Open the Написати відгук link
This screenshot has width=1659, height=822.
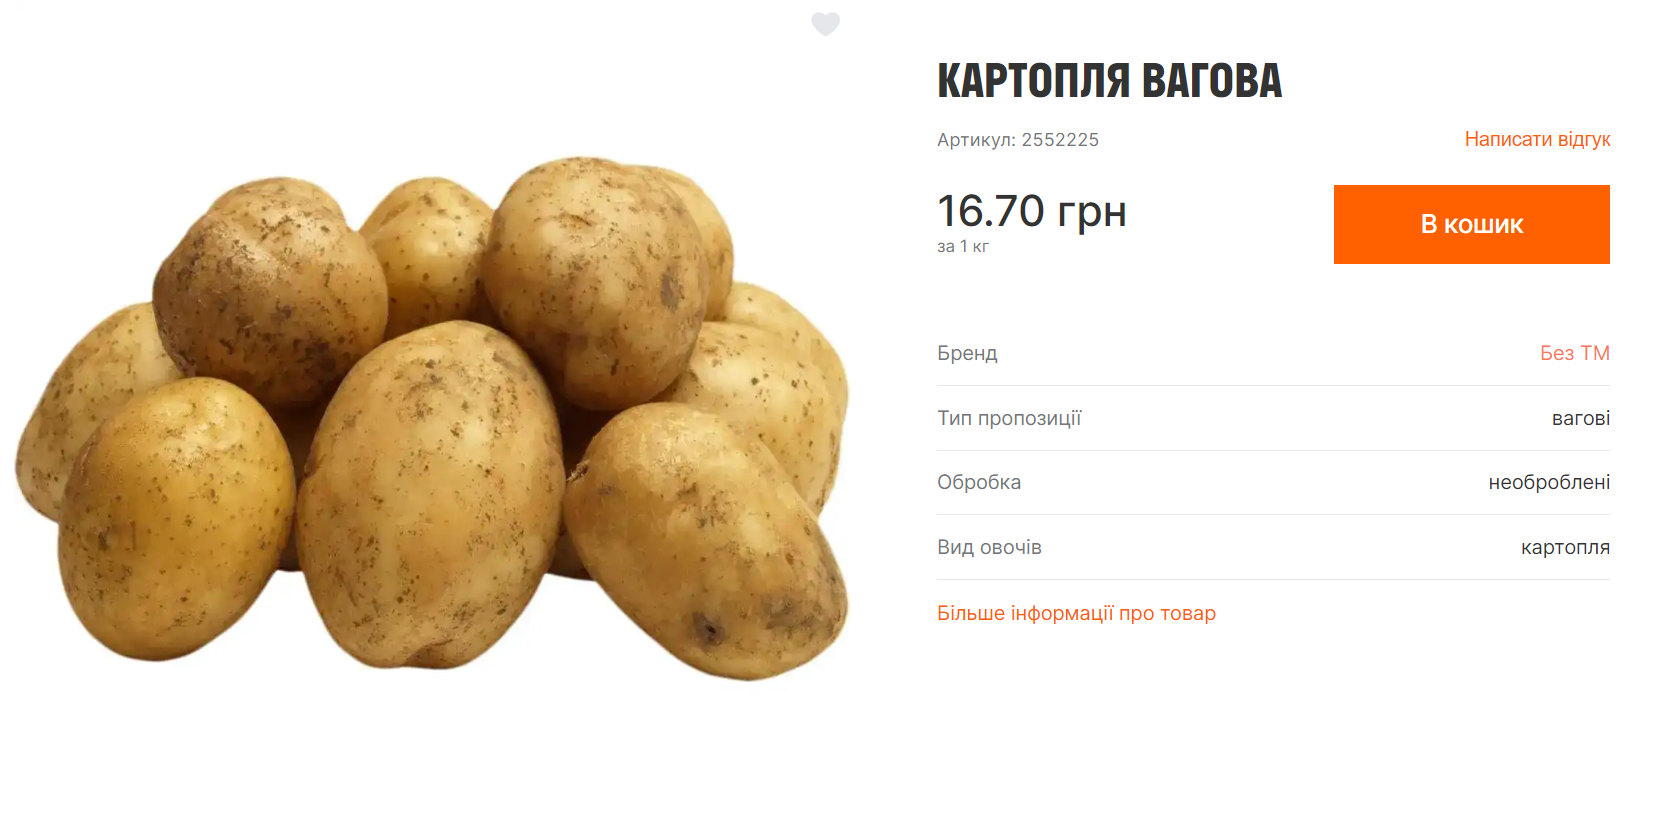tap(1537, 139)
